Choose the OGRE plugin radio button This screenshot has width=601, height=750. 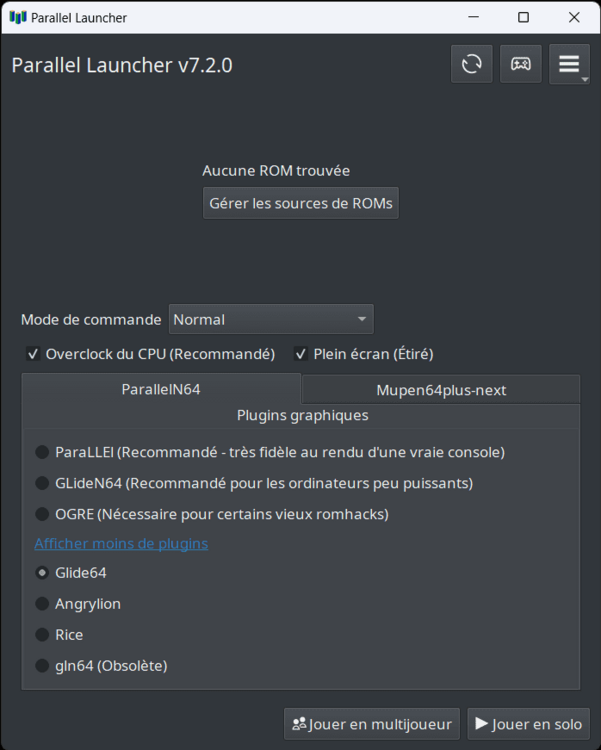pos(42,514)
